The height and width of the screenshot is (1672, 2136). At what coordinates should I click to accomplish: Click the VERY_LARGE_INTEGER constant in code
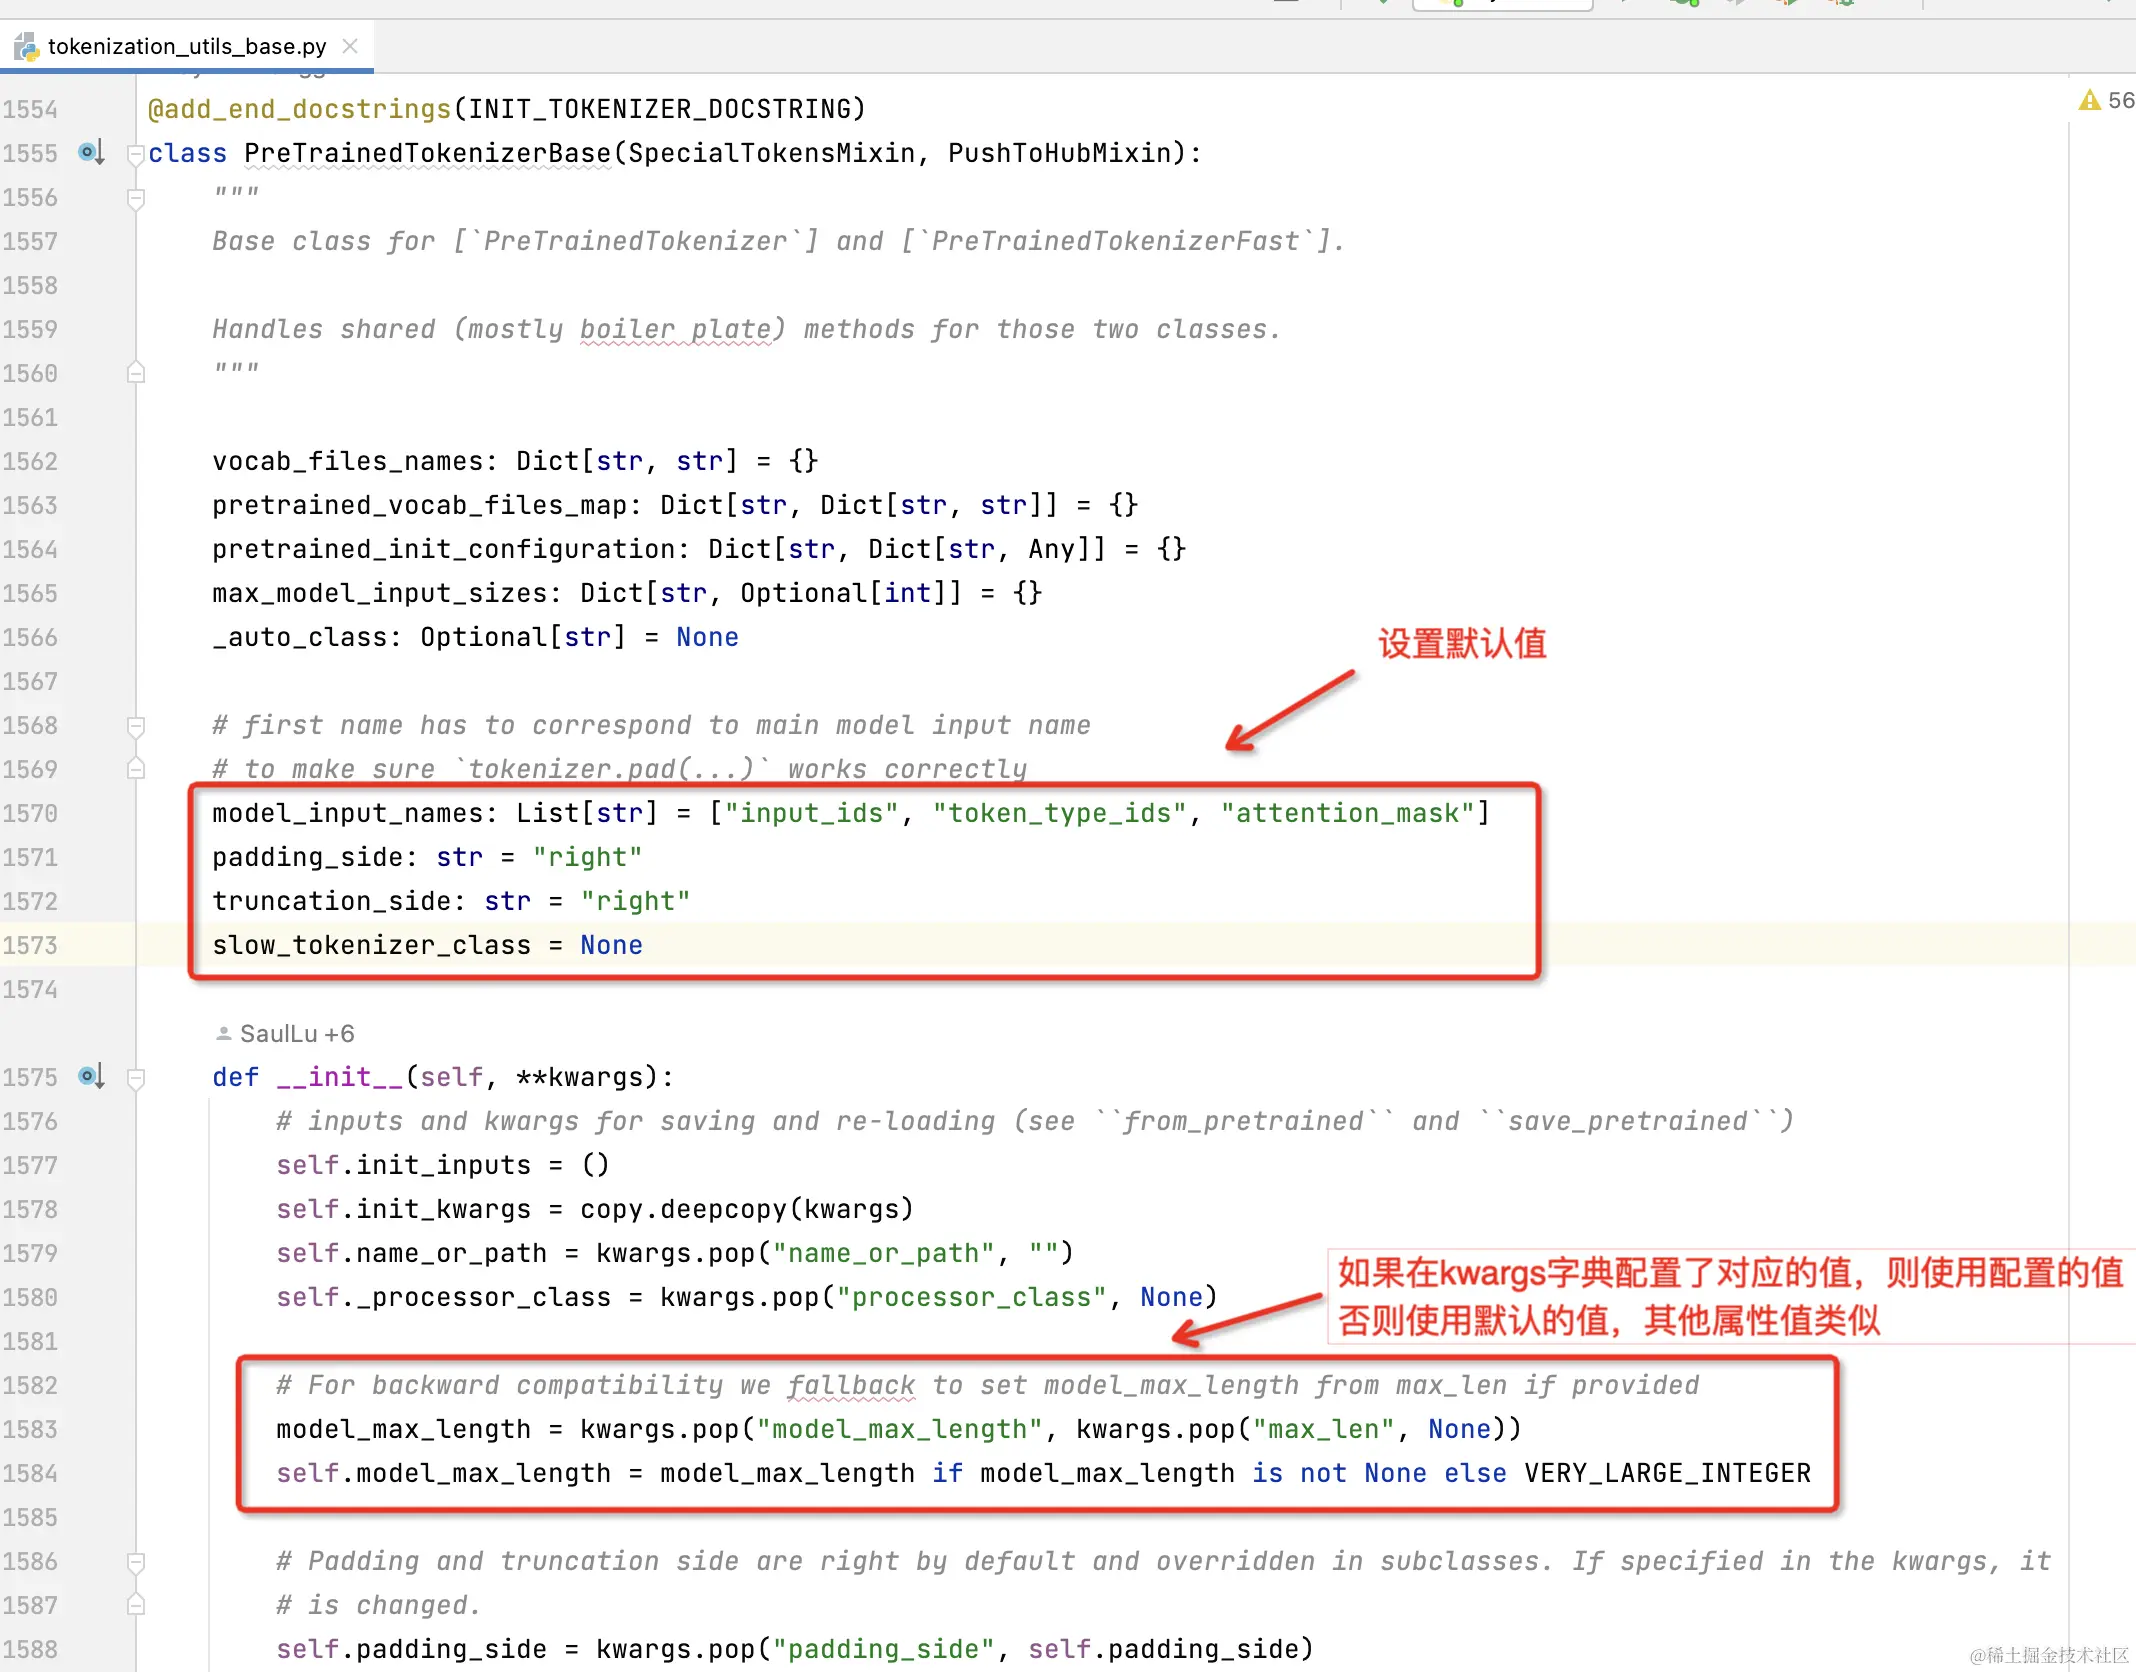click(x=1667, y=1473)
